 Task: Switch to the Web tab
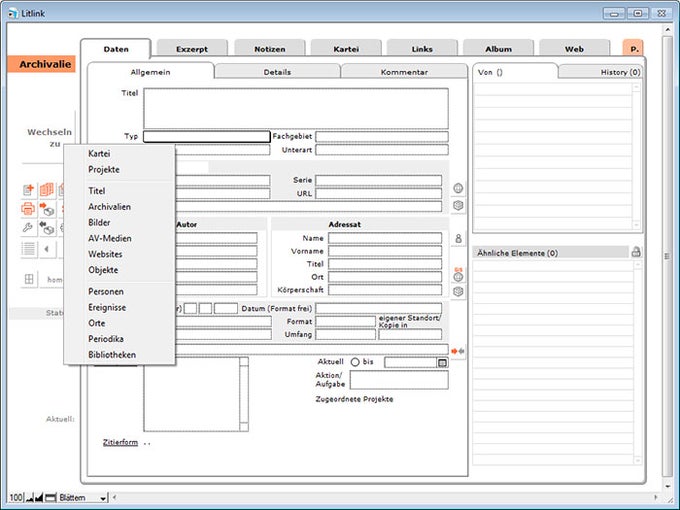point(574,49)
